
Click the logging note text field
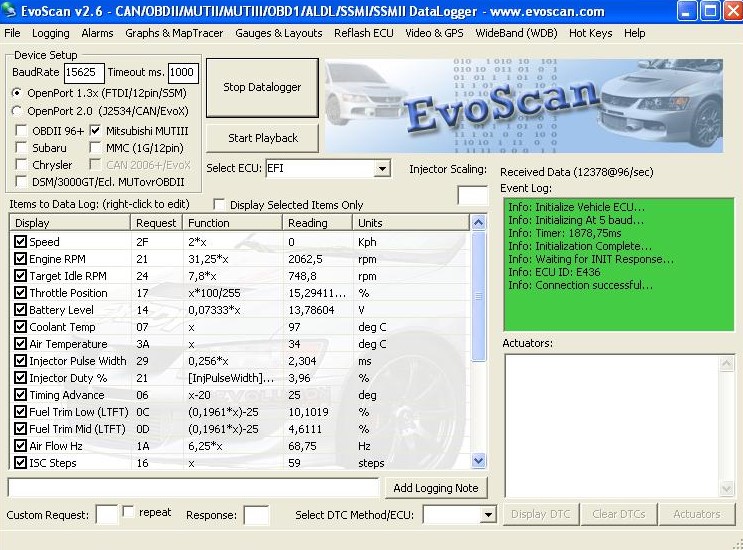[193, 487]
